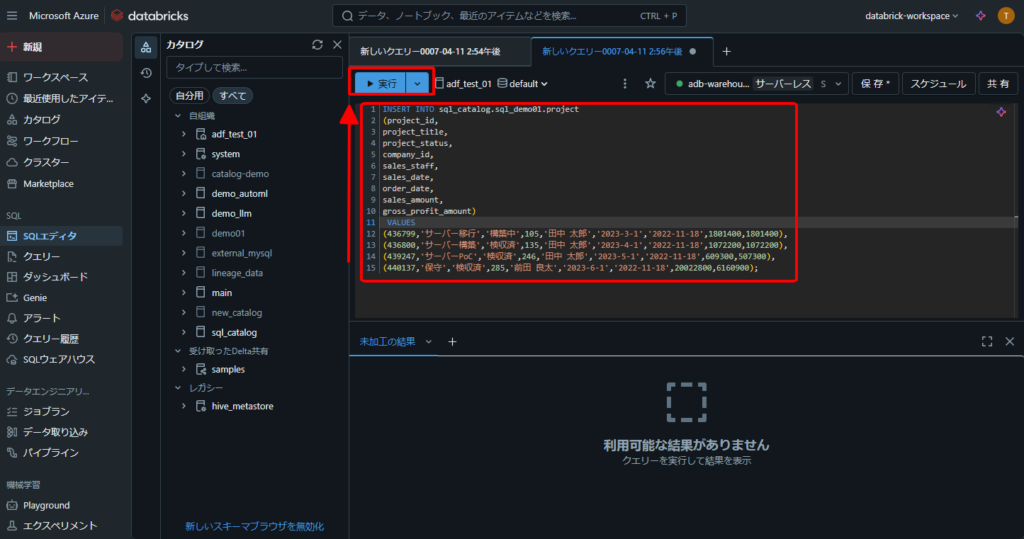1024x539 pixels.
Task: Select the 未加工の結果 tab
Action: [x=387, y=342]
